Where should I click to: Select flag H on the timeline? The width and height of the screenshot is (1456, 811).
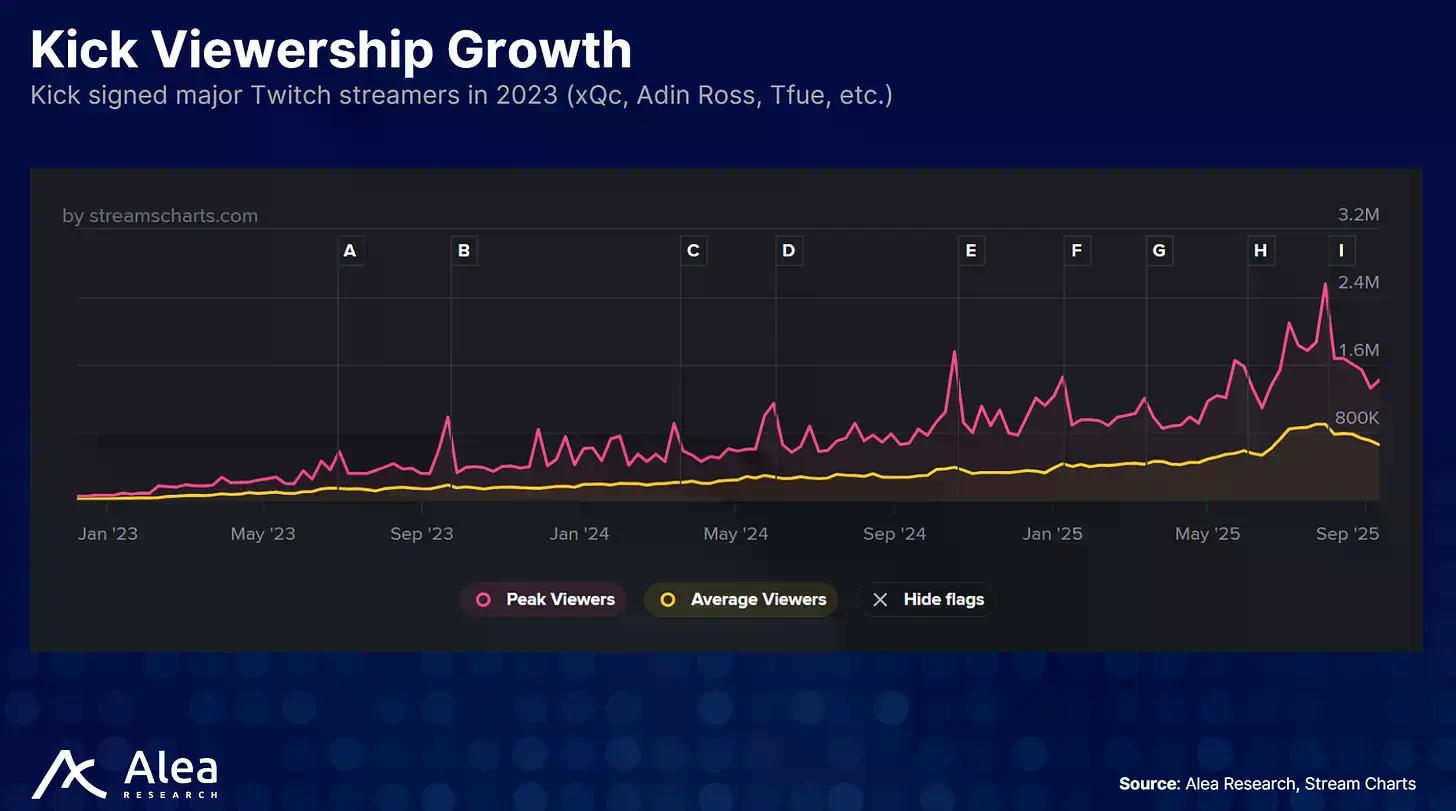click(x=1260, y=251)
